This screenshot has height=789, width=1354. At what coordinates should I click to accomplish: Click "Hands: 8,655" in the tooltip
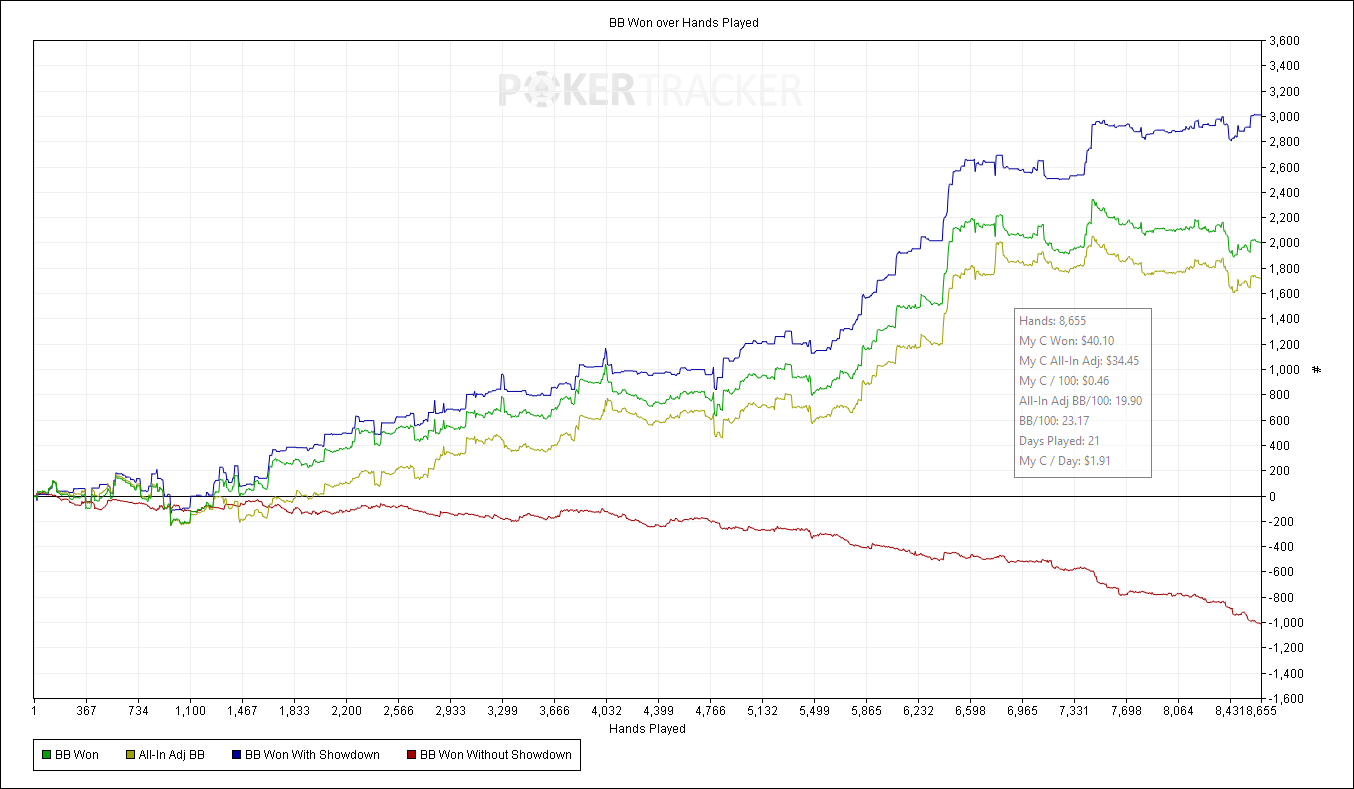click(1052, 321)
